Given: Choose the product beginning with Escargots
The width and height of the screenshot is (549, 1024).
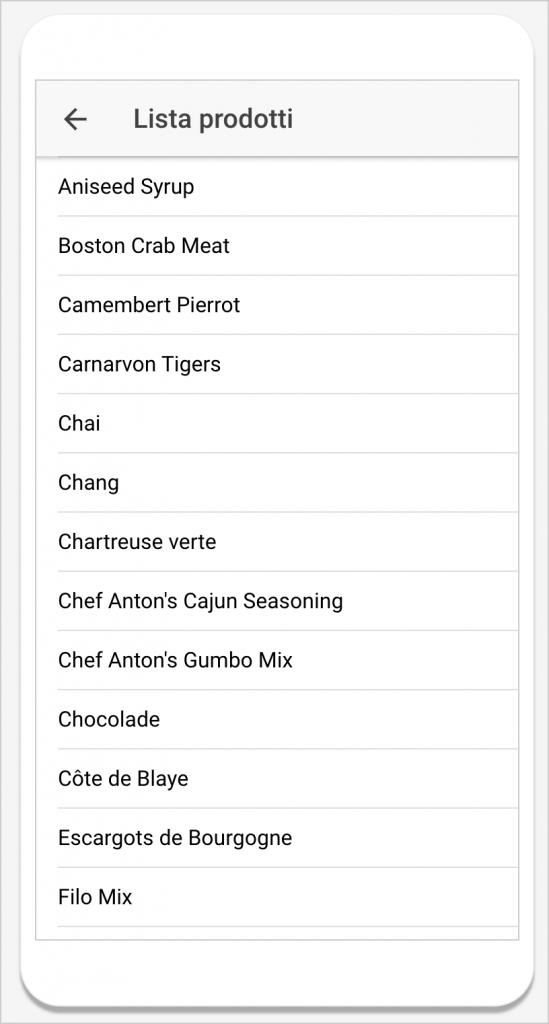Looking at the screenshot, I should [x=277, y=838].
